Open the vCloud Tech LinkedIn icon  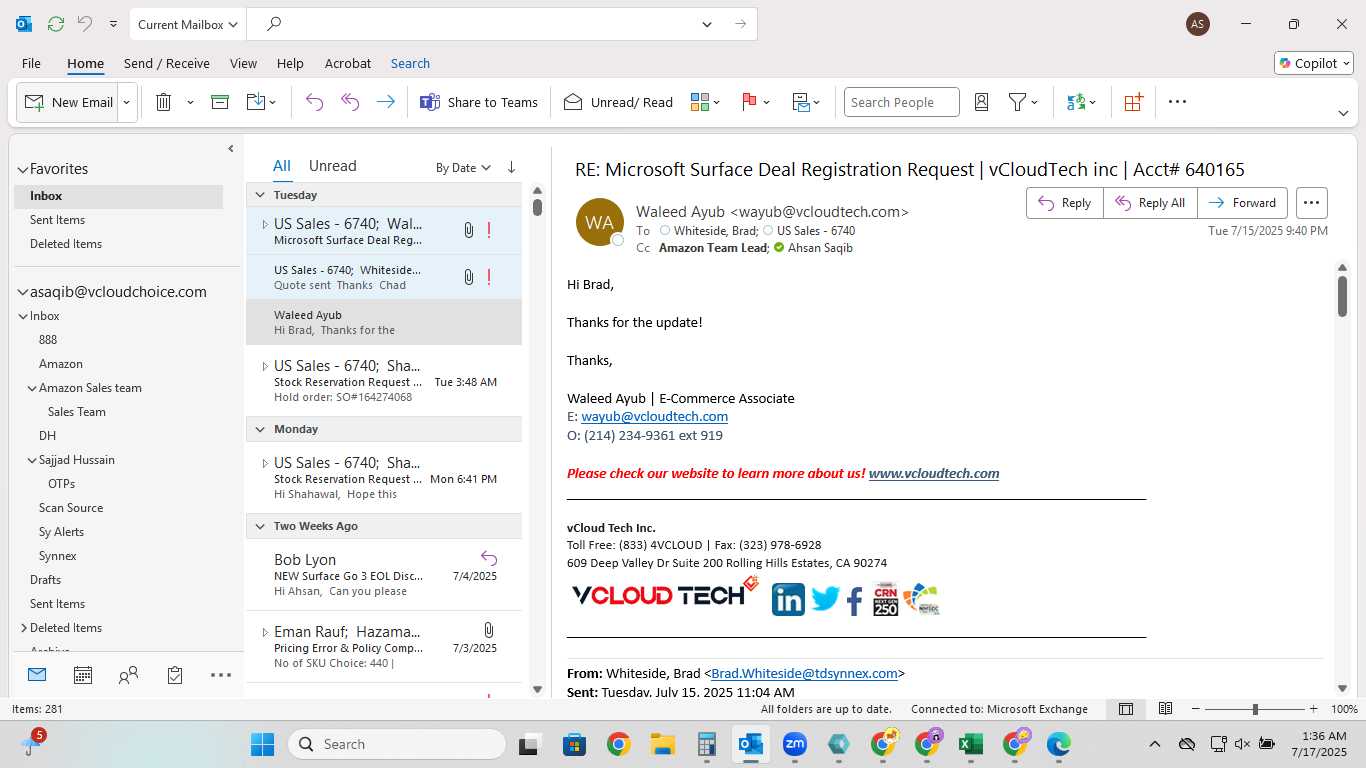tap(788, 599)
